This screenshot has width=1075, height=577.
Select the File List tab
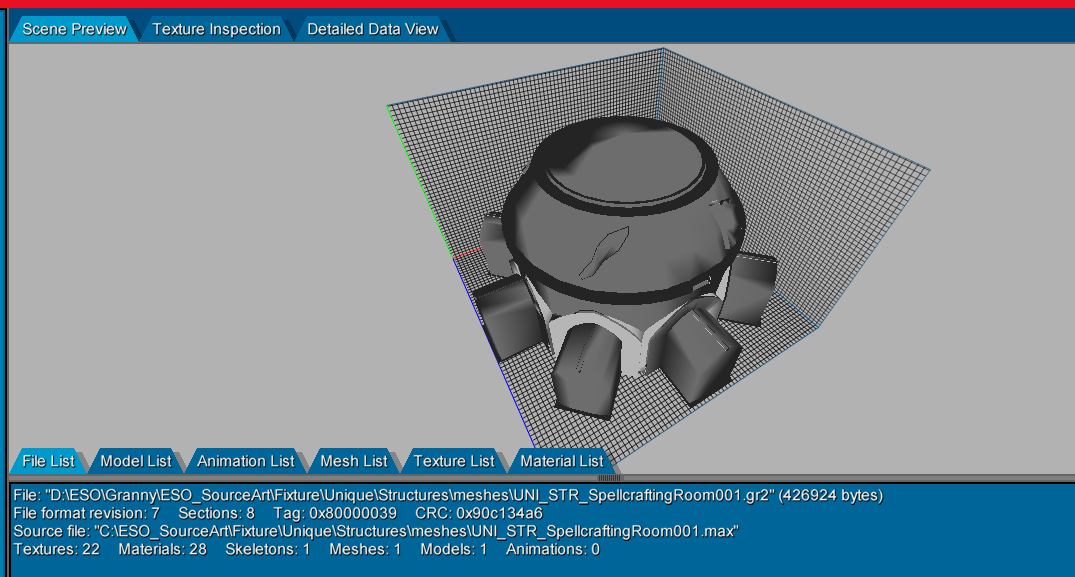point(48,461)
